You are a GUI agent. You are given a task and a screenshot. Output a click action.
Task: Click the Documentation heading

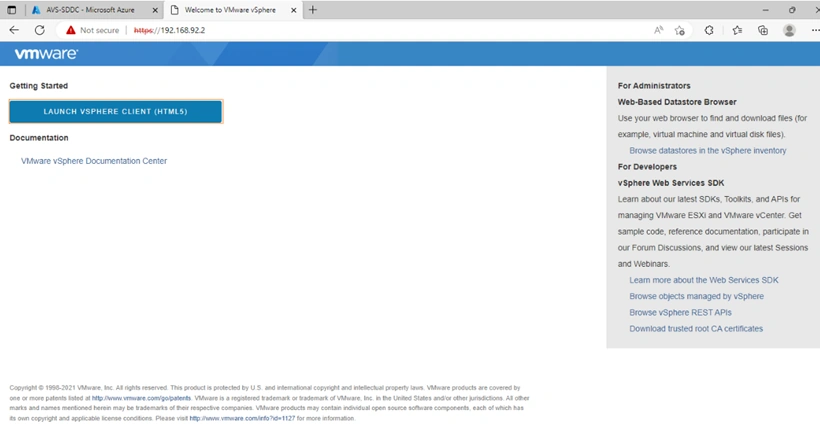39,138
